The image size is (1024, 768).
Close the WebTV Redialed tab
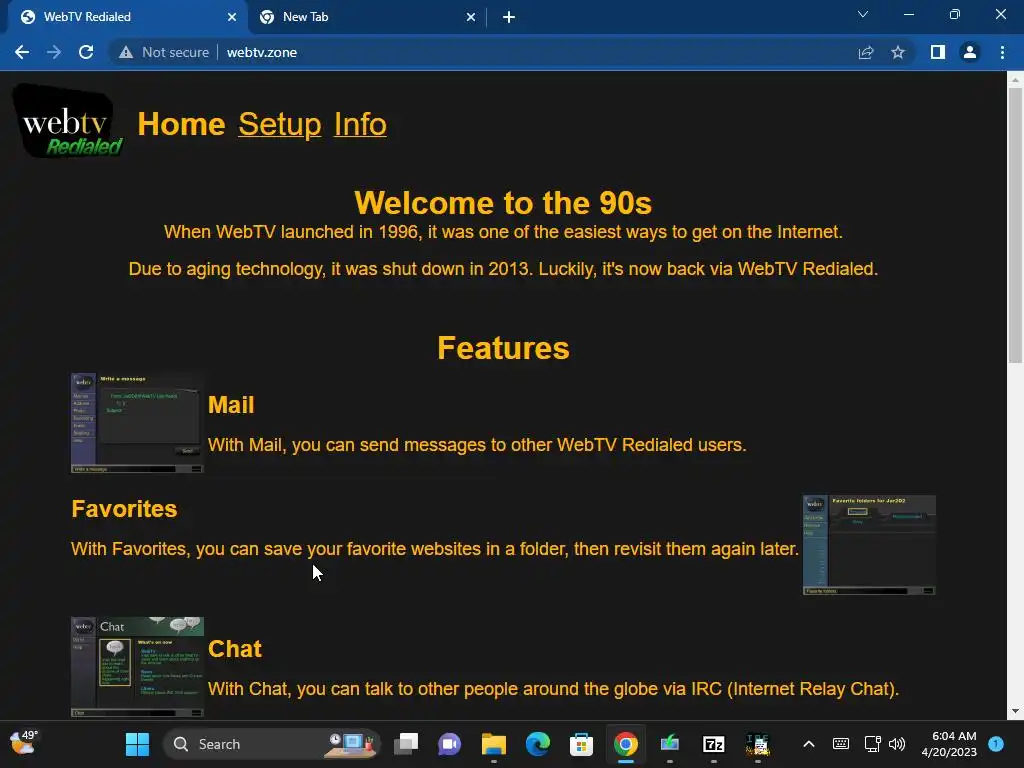point(232,17)
